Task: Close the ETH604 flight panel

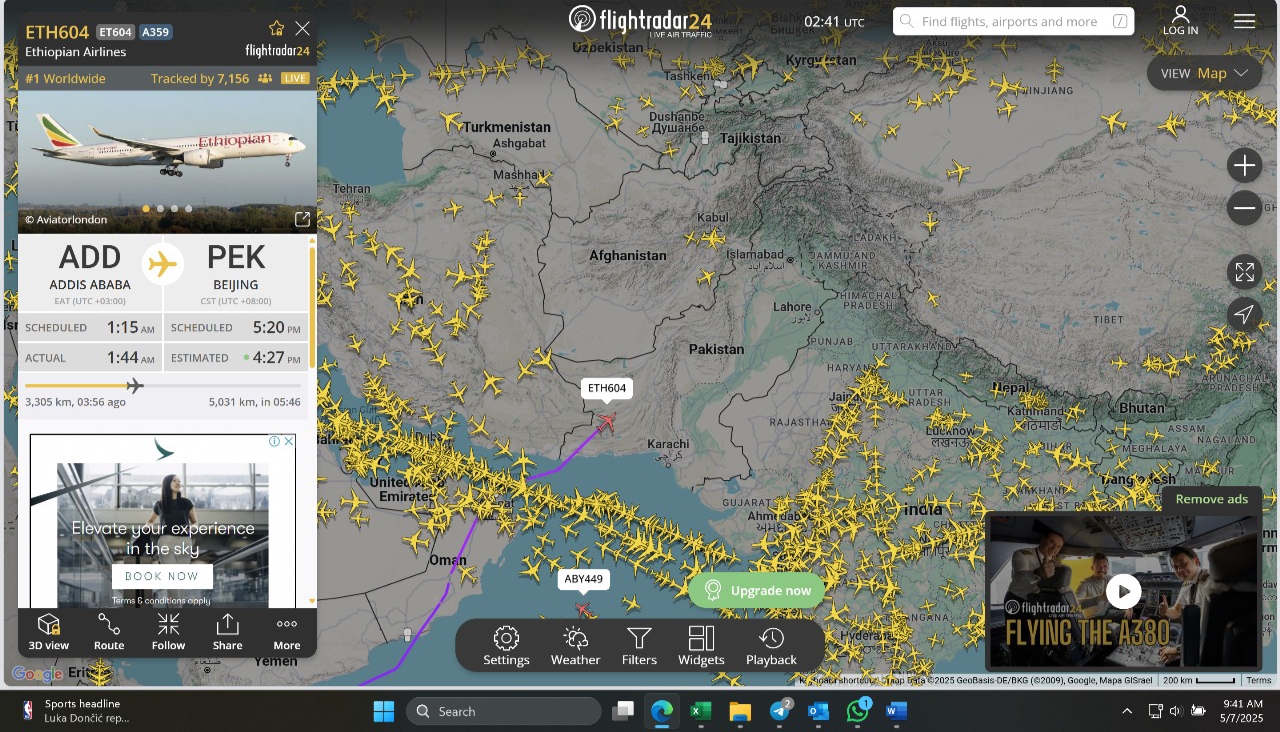Action: [302, 28]
